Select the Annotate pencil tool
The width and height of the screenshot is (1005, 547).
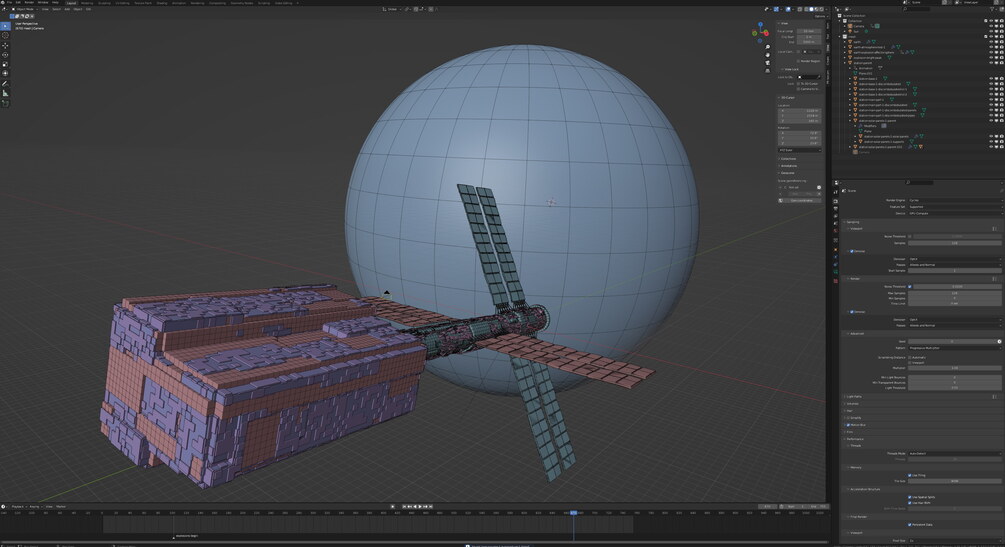[5, 84]
